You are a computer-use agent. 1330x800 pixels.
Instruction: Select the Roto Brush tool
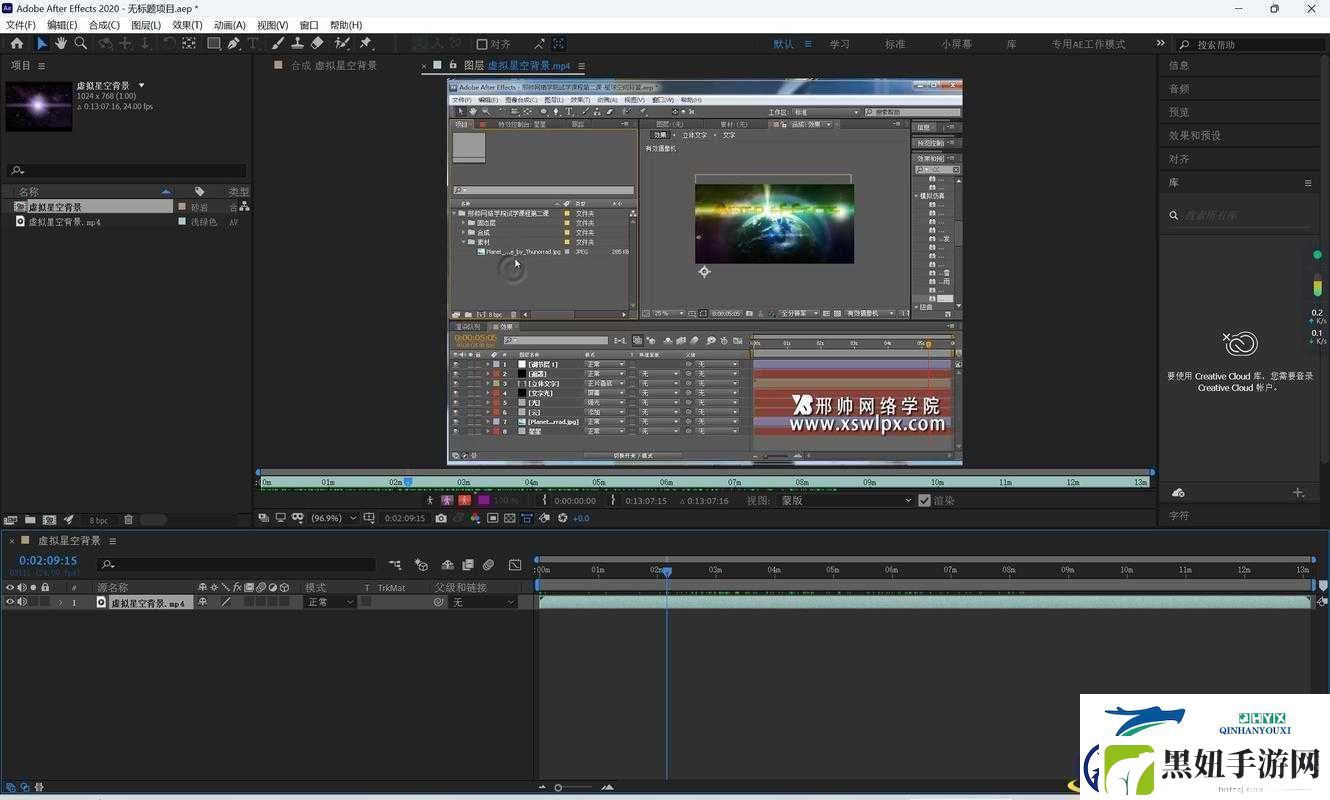[x=342, y=44]
